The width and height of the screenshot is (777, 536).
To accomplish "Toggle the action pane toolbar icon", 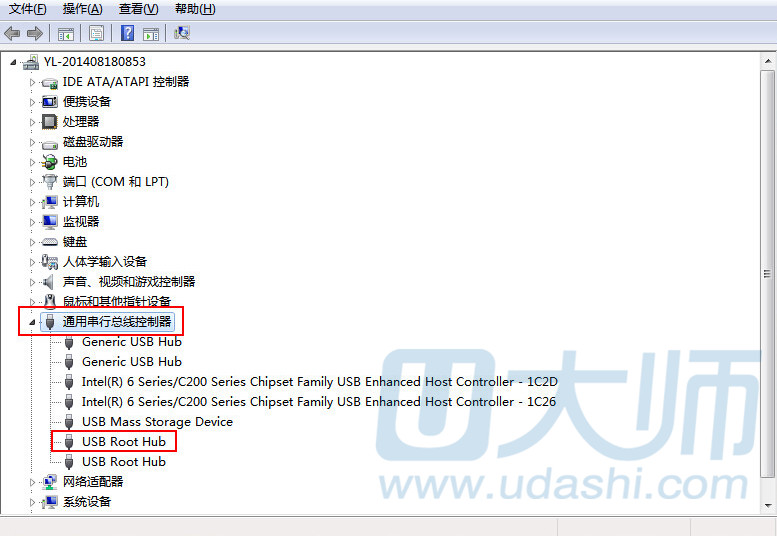I will click(151, 34).
